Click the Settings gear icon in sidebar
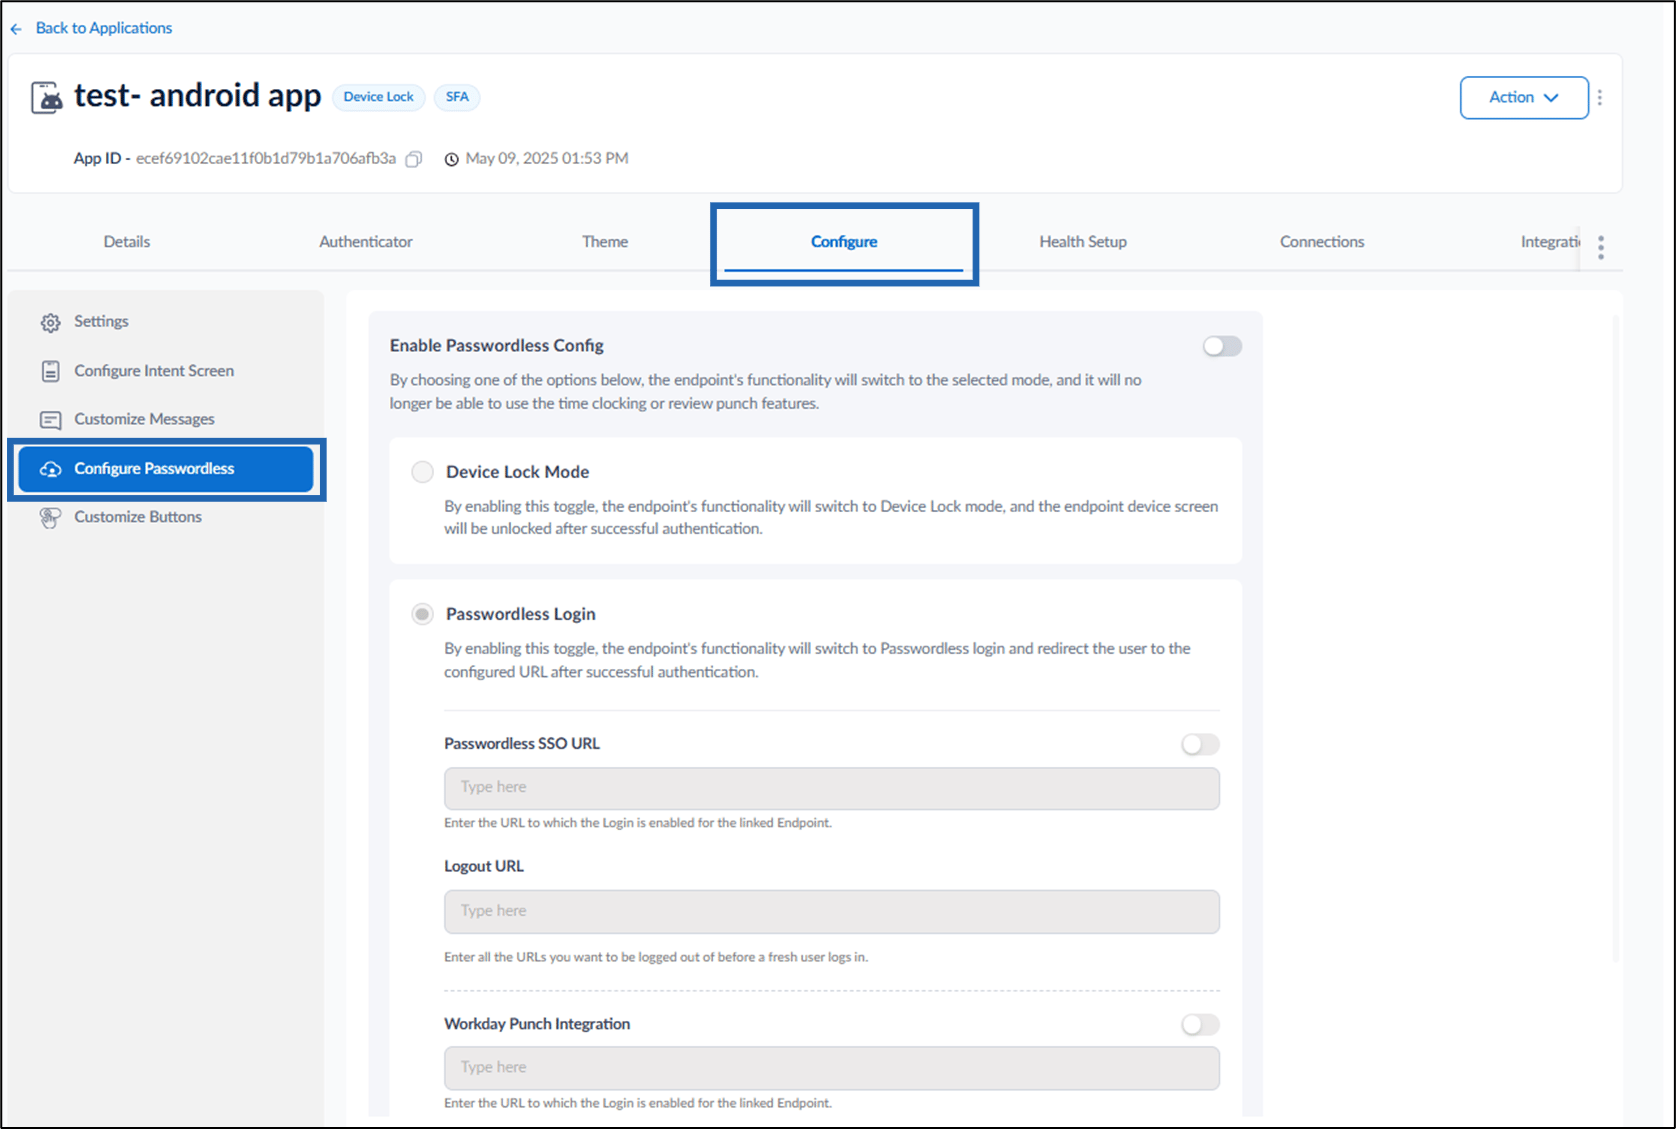Screen dimensions: 1676x1129 pyautogui.click(x=50, y=322)
